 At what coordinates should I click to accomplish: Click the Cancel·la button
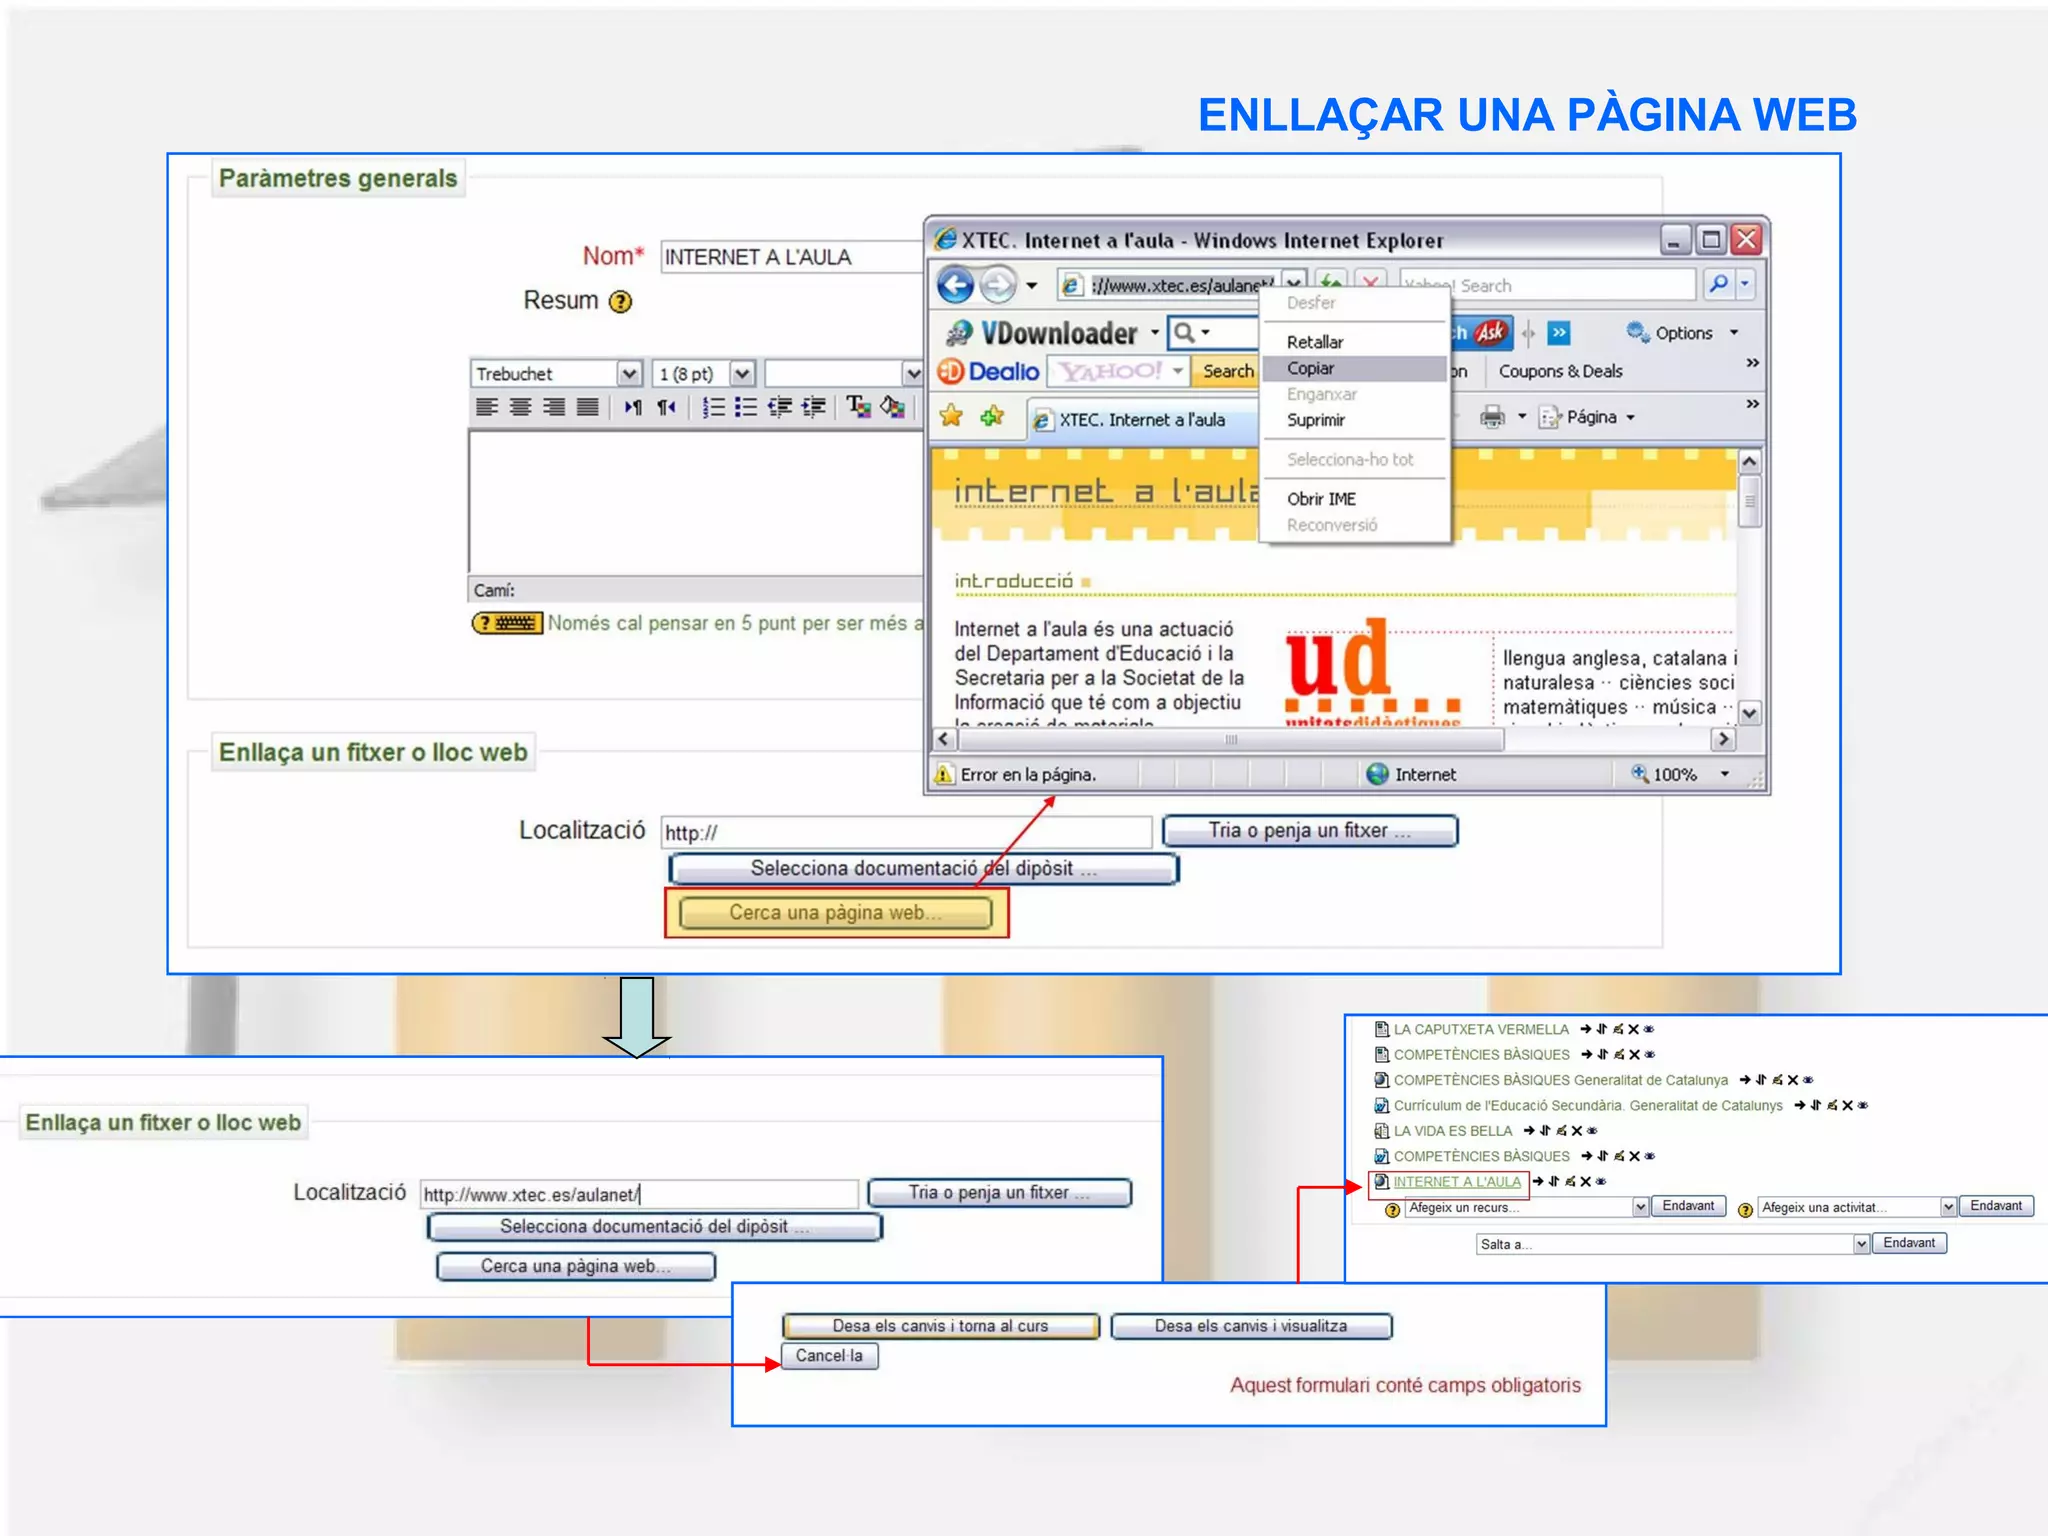pos(829,1356)
